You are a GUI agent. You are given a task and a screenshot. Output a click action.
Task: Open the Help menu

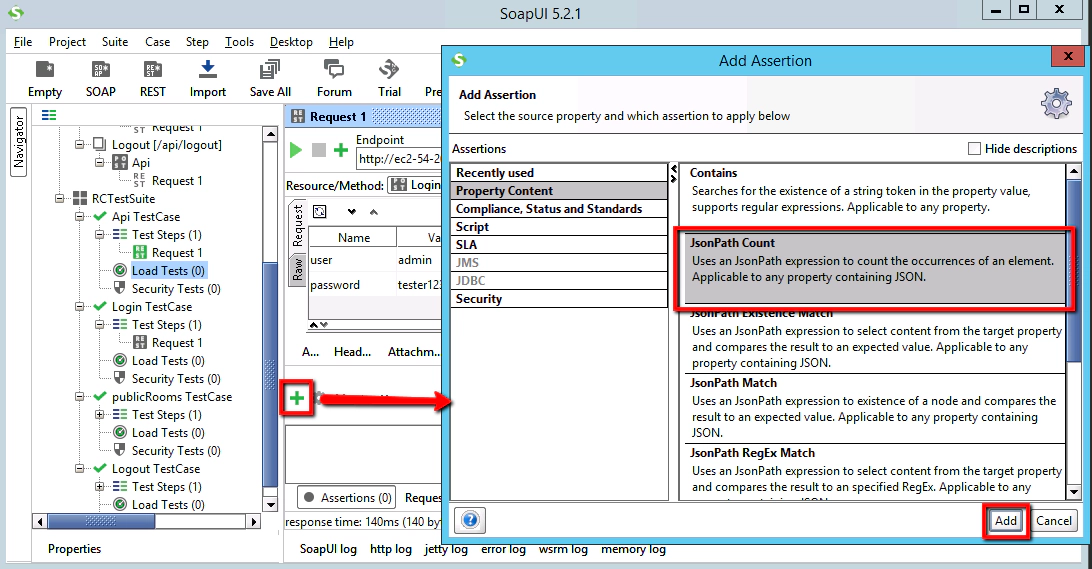[341, 42]
